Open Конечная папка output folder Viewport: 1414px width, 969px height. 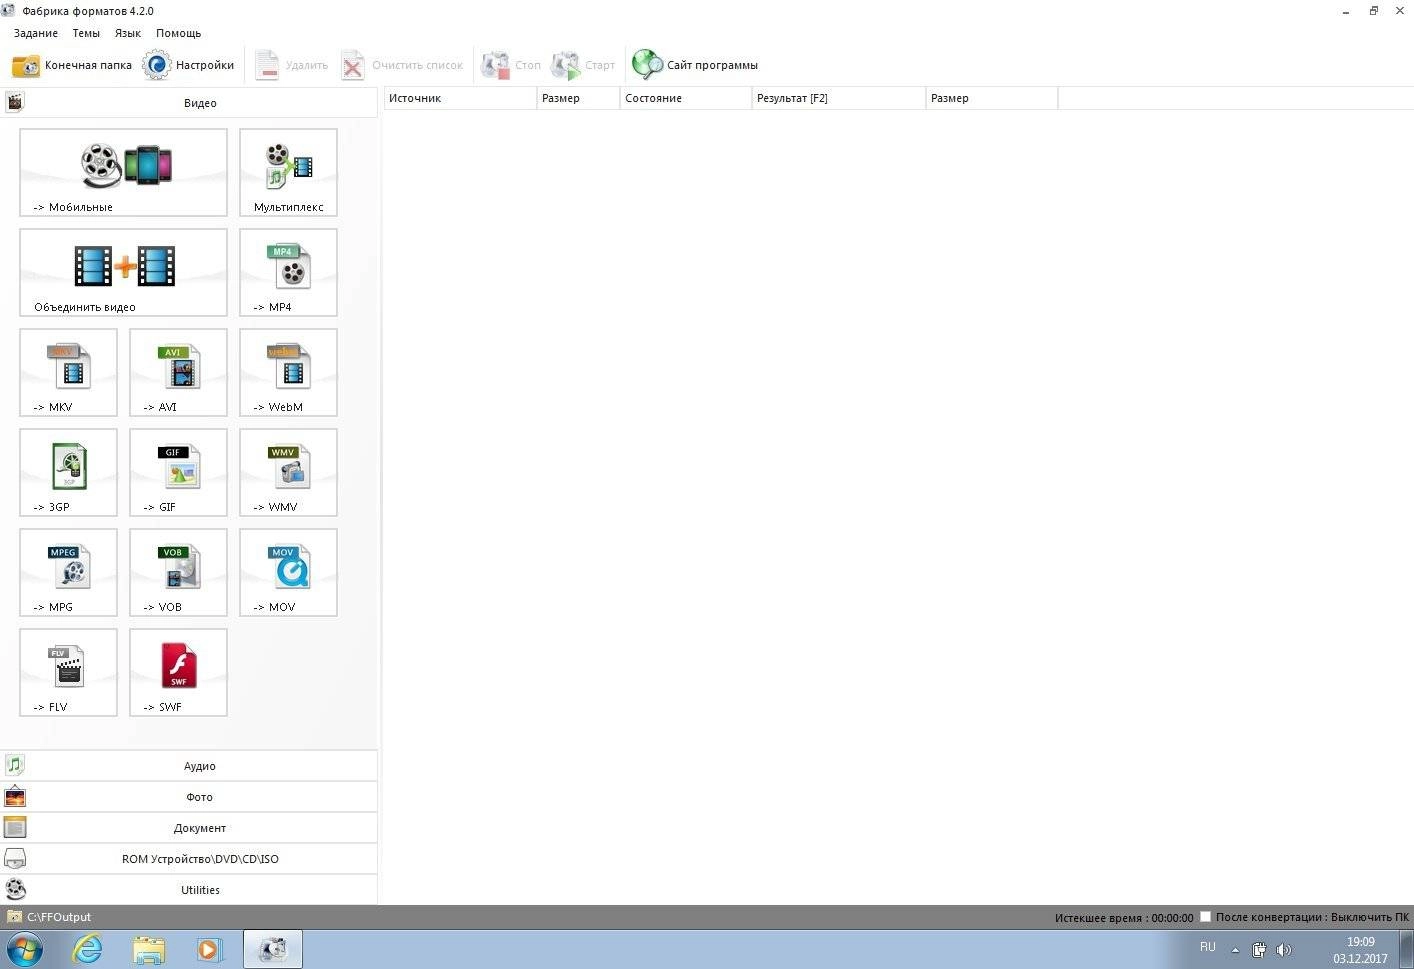tap(72, 65)
